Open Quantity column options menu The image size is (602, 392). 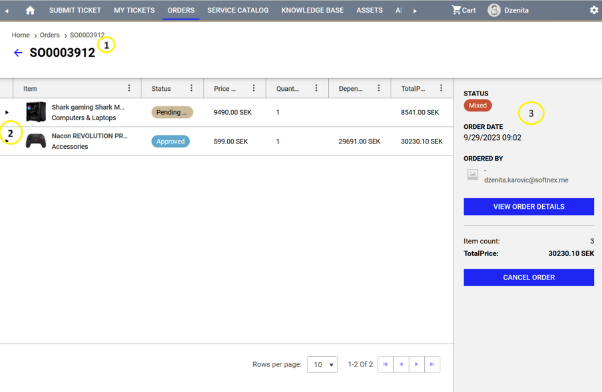click(x=316, y=88)
